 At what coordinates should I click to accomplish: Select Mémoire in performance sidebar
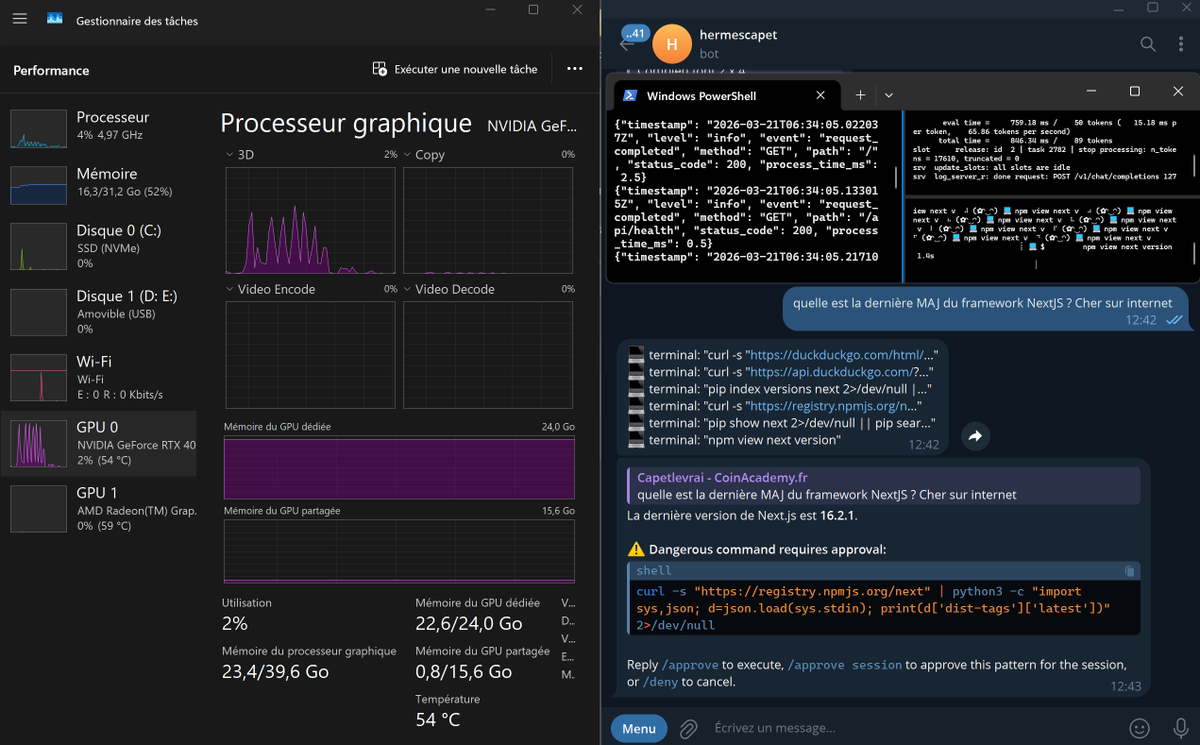click(100, 183)
